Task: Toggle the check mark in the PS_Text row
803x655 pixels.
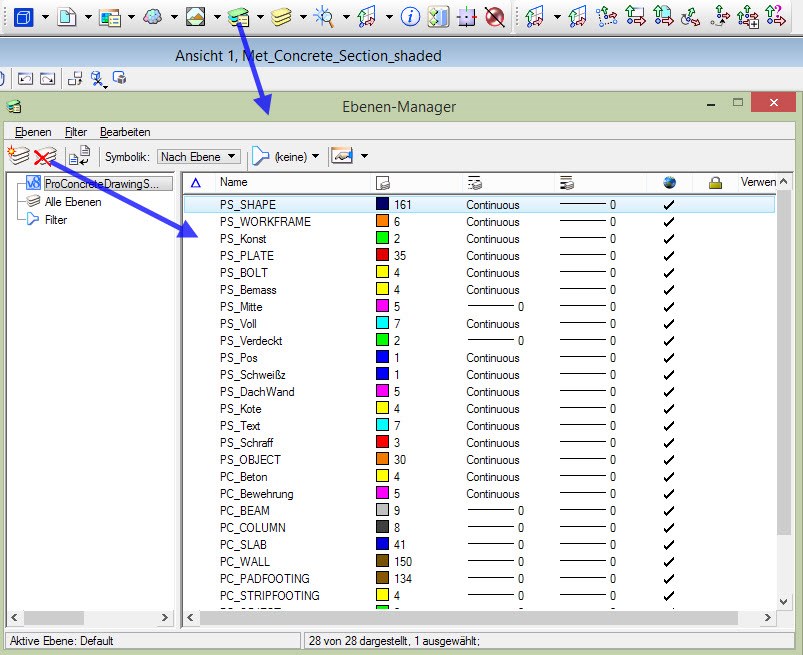Action: point(668,426)
